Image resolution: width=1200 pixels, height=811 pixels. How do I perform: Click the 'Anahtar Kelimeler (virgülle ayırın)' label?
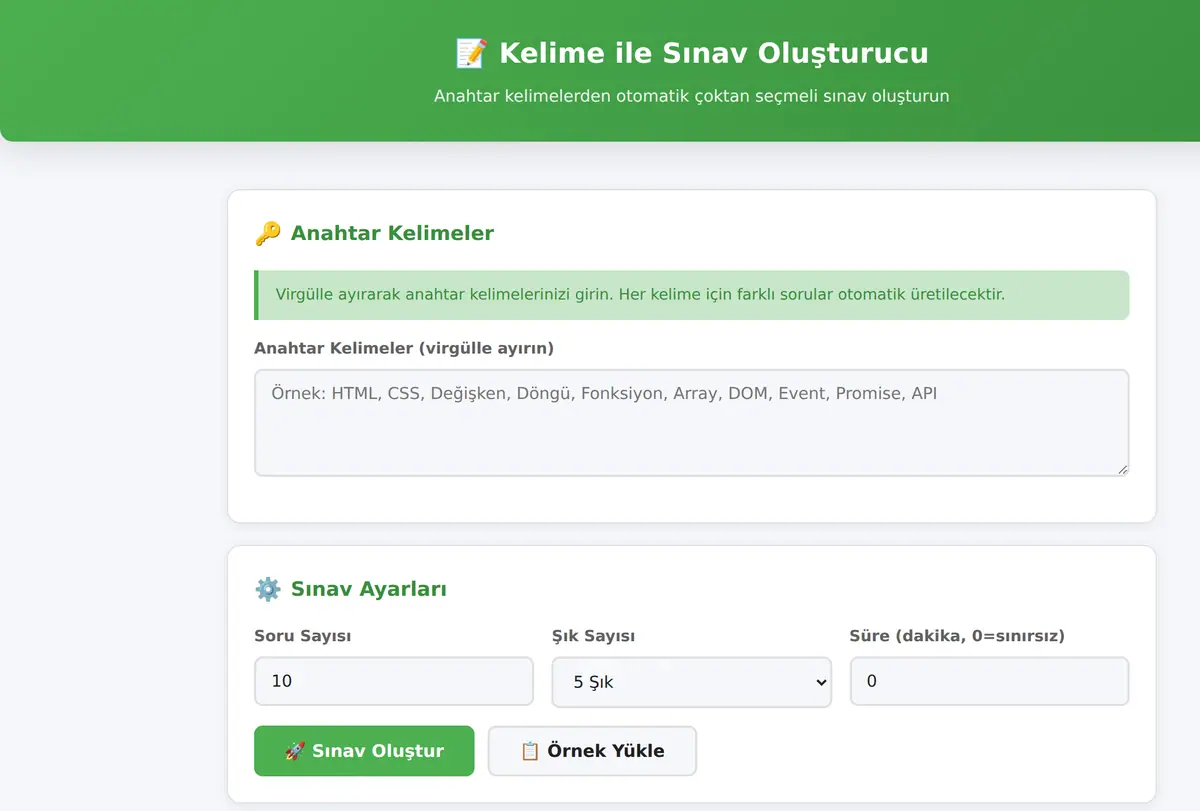point(404,348)
